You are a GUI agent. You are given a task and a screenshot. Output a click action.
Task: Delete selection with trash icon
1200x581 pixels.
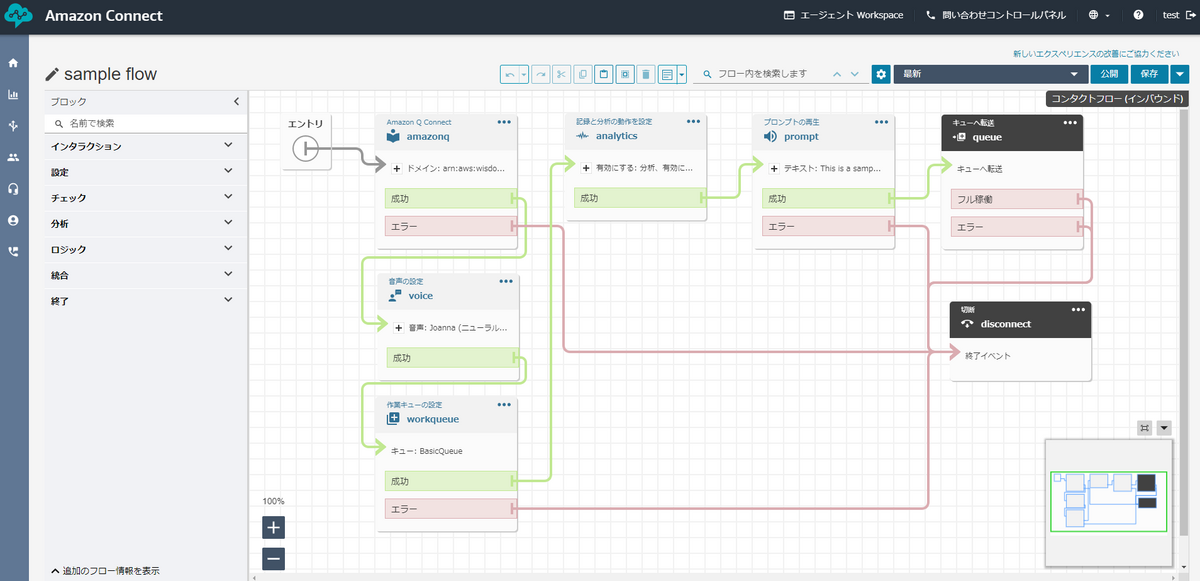click(x=646, y=74)
